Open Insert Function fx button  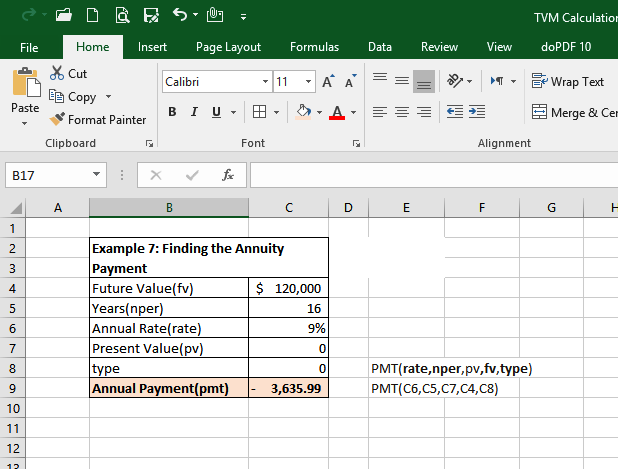click(x=228, y=175)
